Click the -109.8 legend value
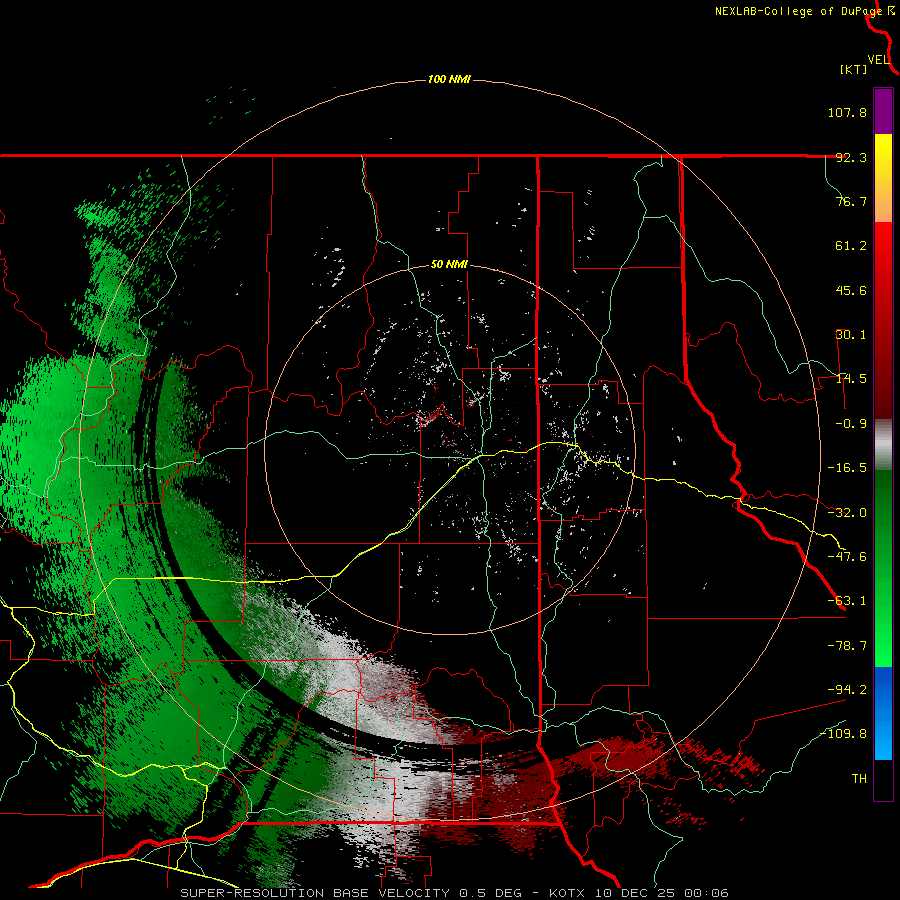 [x=843, y=734]
